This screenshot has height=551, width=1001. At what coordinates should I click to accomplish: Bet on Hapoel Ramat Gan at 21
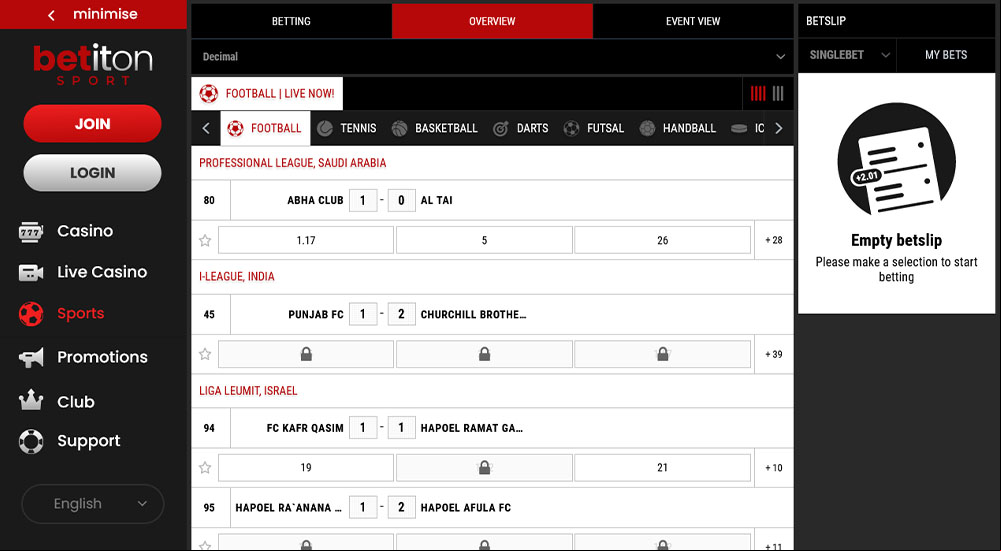[x=662, y=468]
